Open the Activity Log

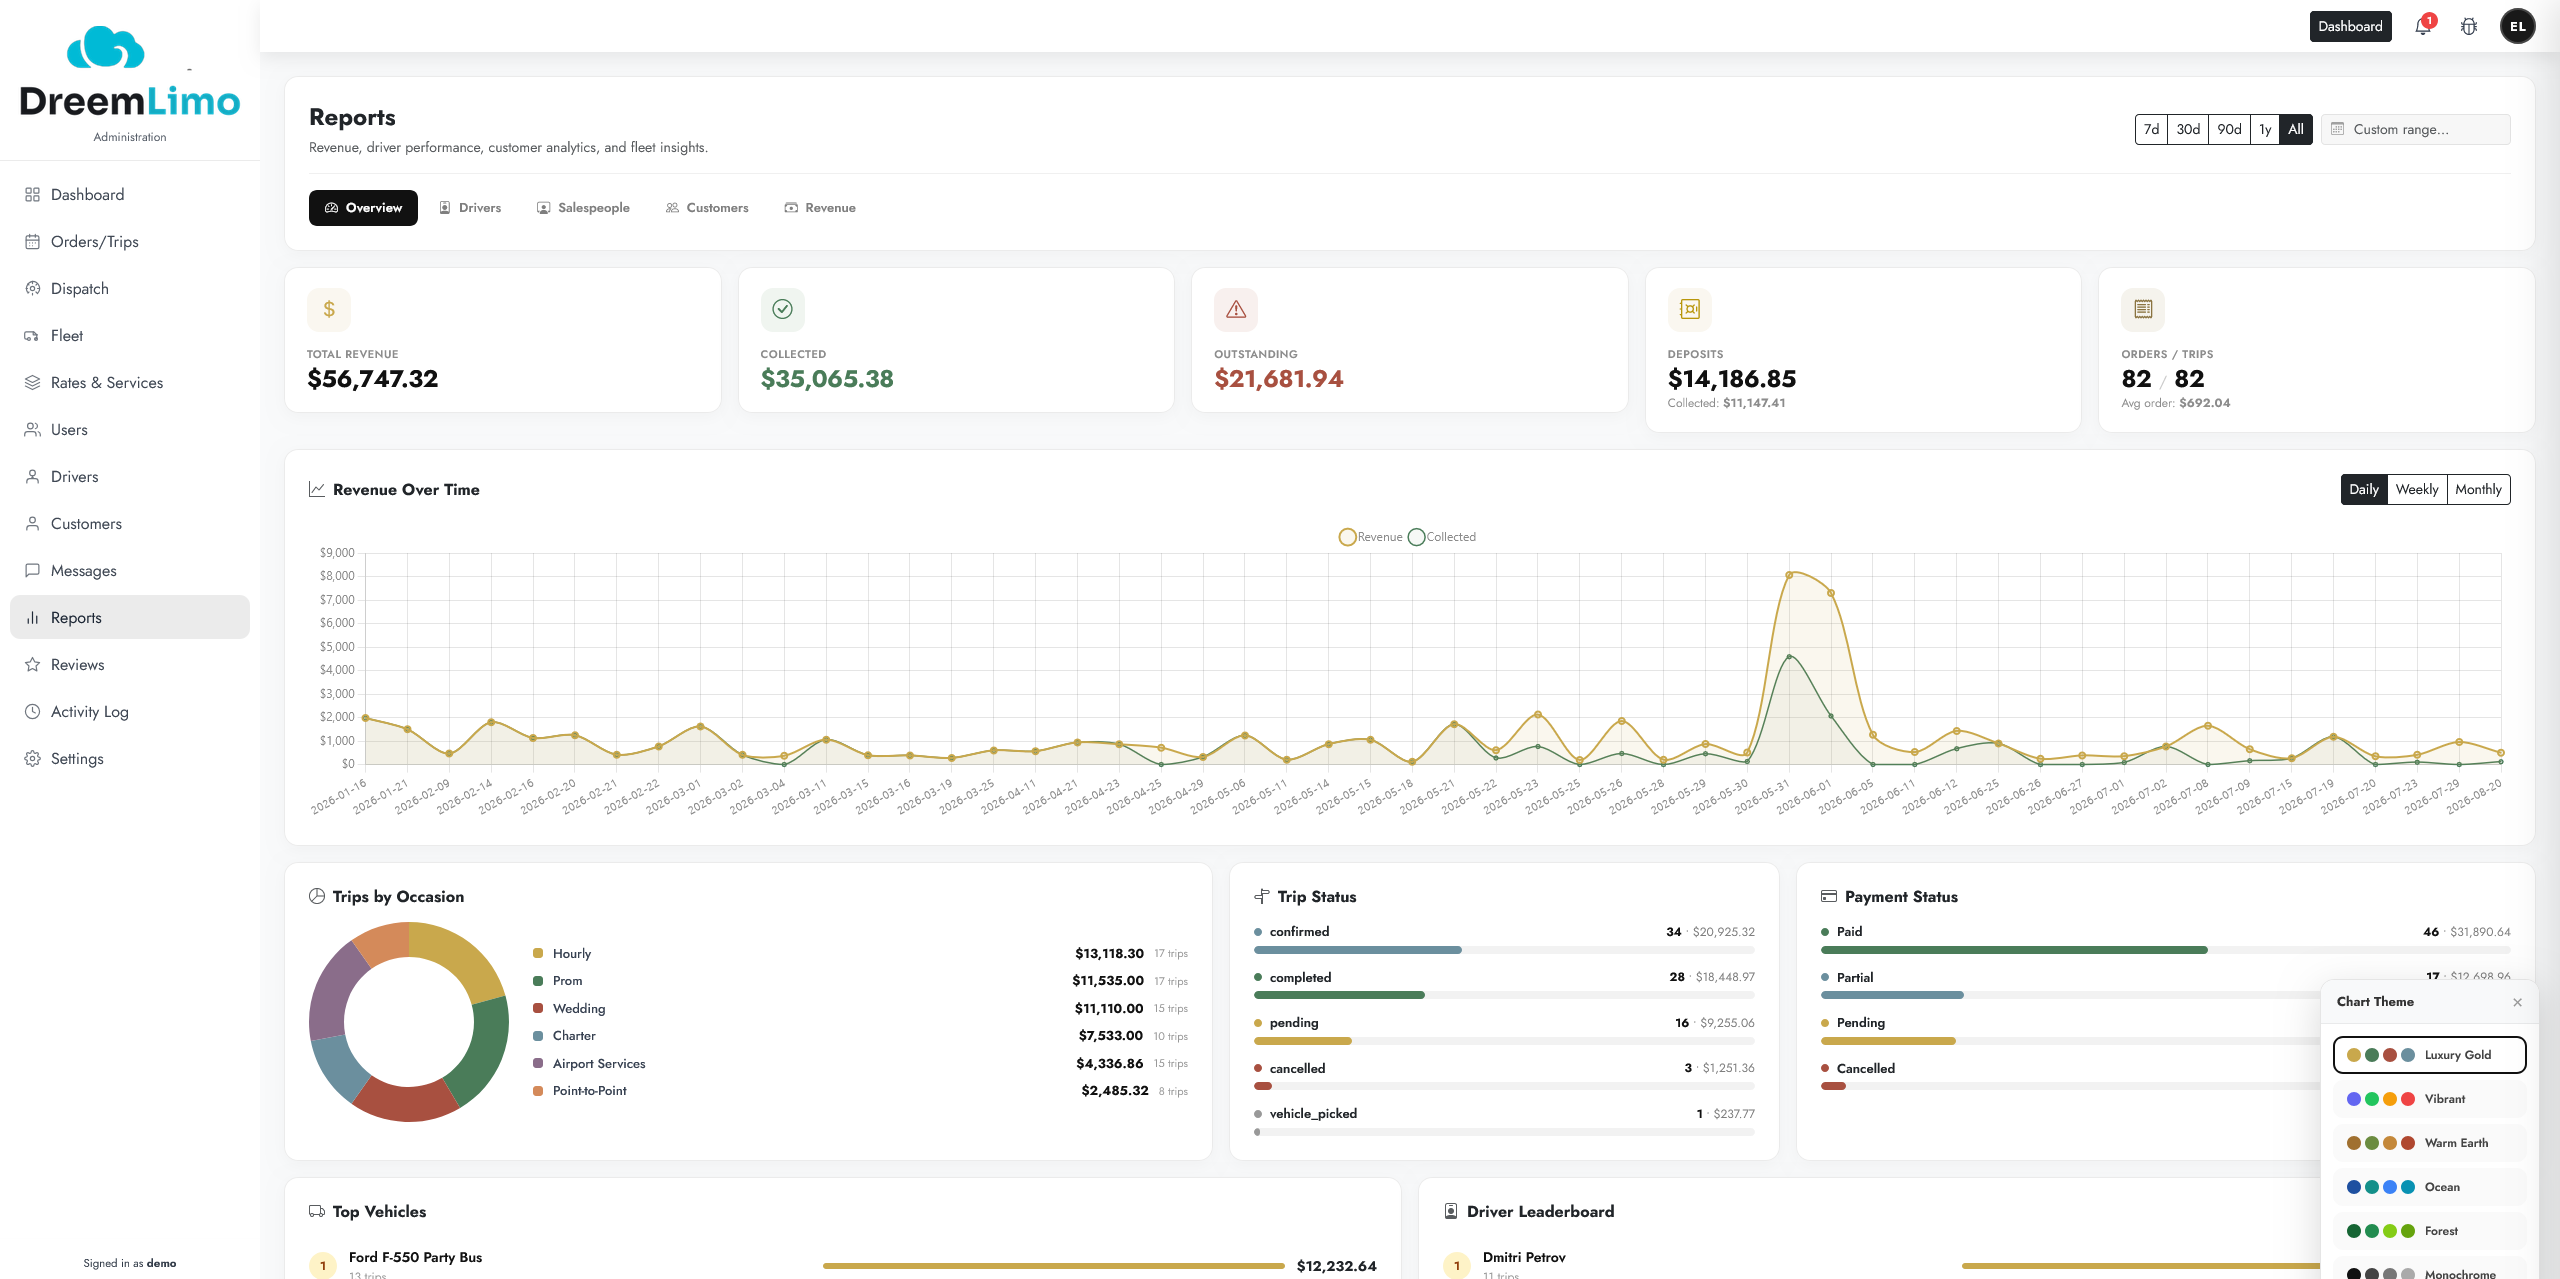pos(130,711)
